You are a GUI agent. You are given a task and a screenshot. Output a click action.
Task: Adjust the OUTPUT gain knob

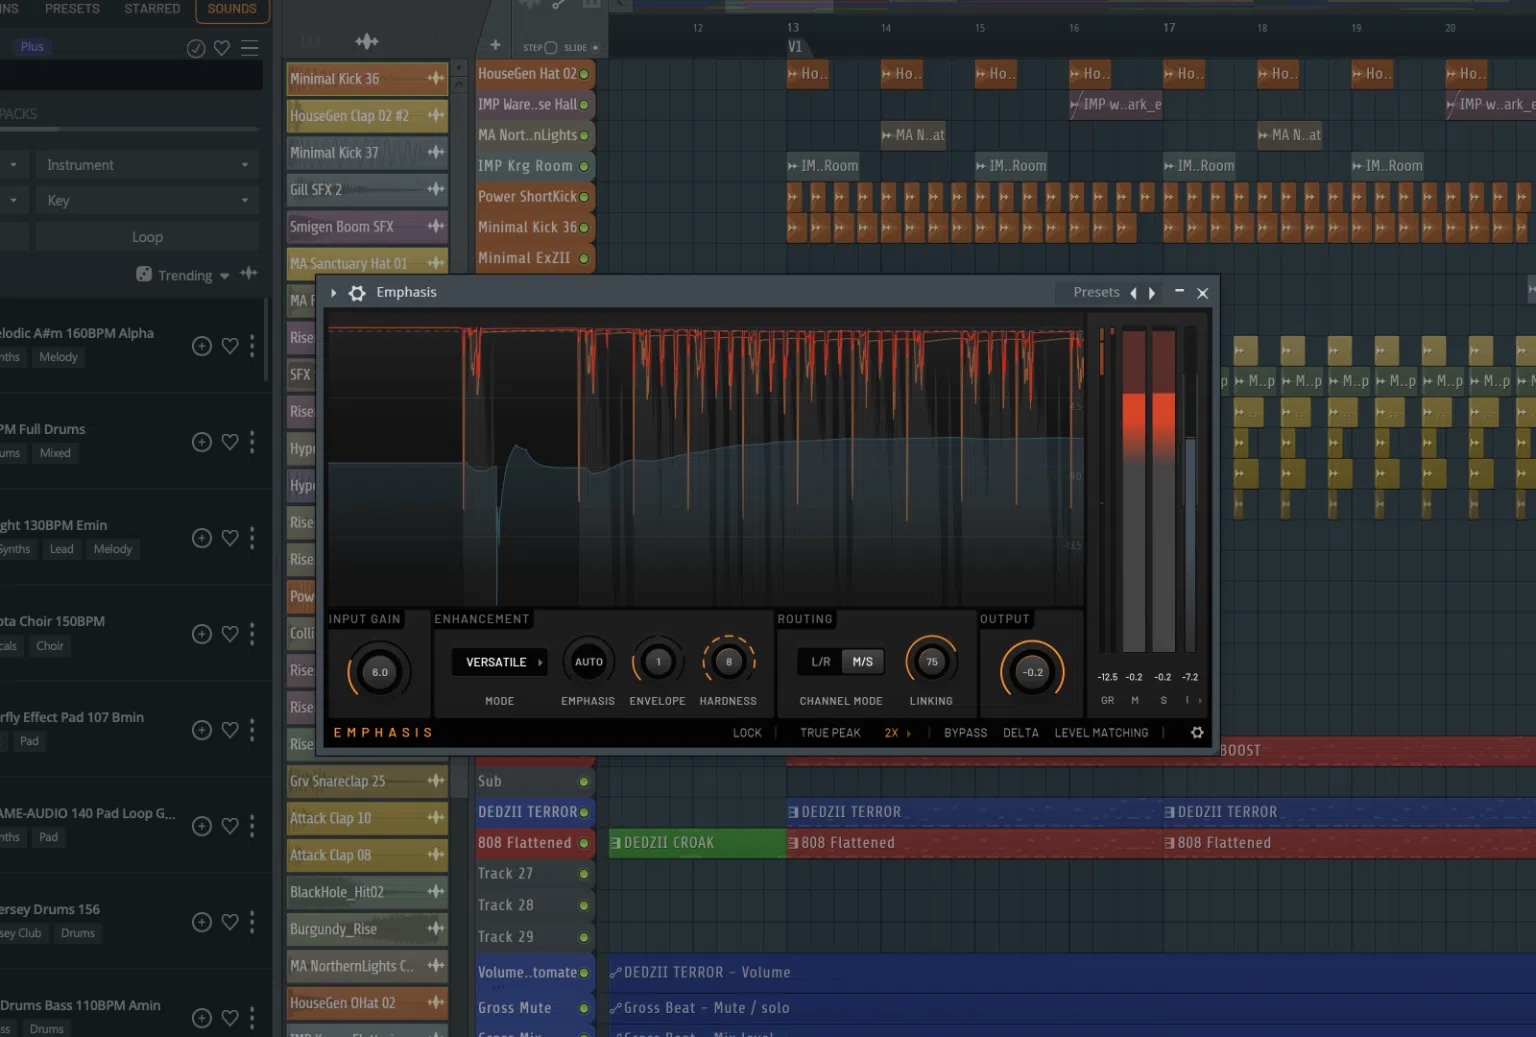[1031, 671]
